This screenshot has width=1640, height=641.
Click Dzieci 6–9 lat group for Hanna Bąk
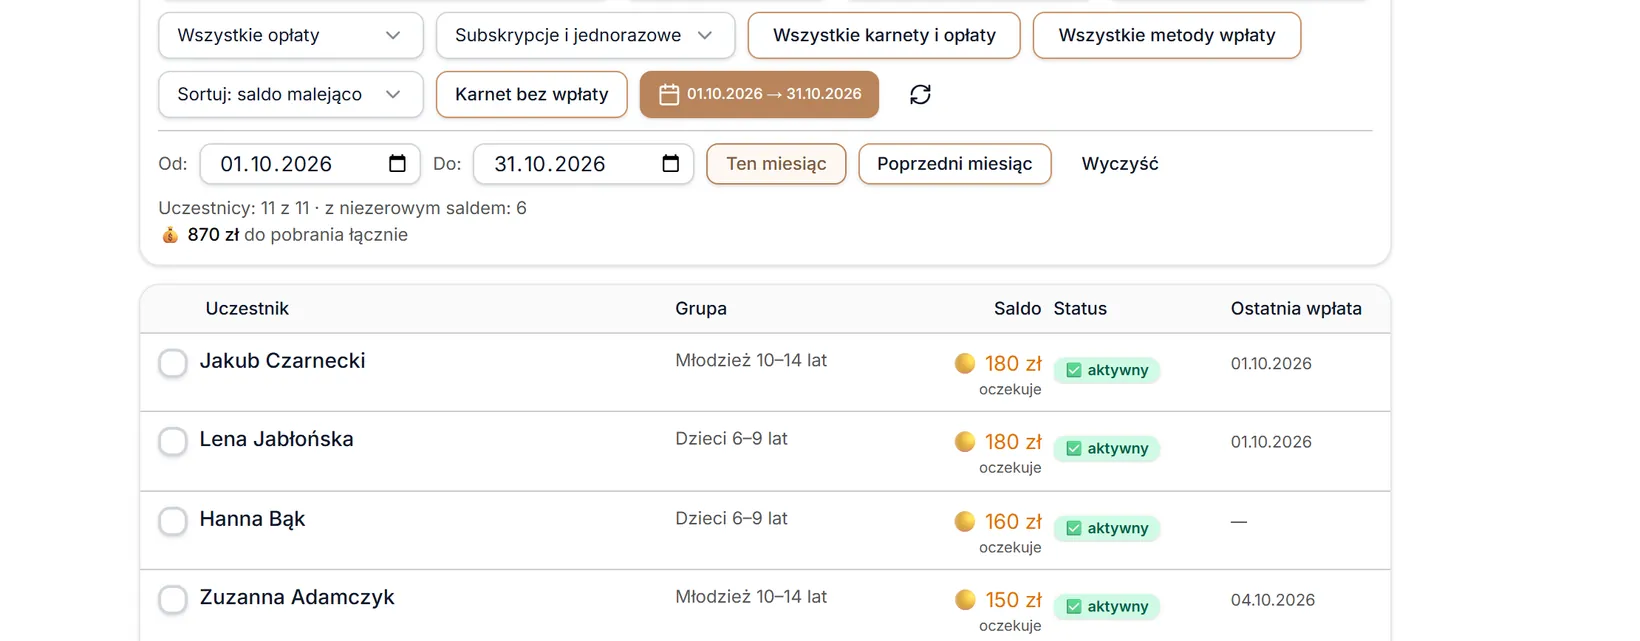pos(731,518)
